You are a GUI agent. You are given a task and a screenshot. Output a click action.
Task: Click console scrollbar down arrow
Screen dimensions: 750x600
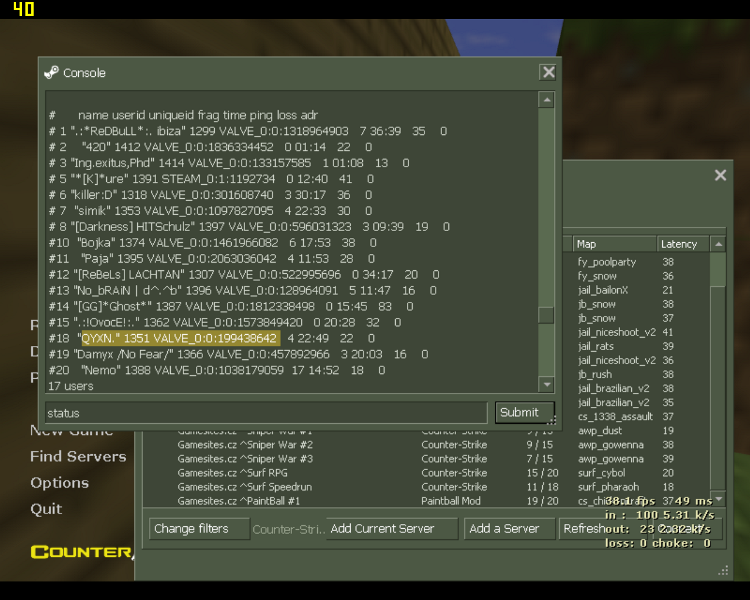pos(546,384)
